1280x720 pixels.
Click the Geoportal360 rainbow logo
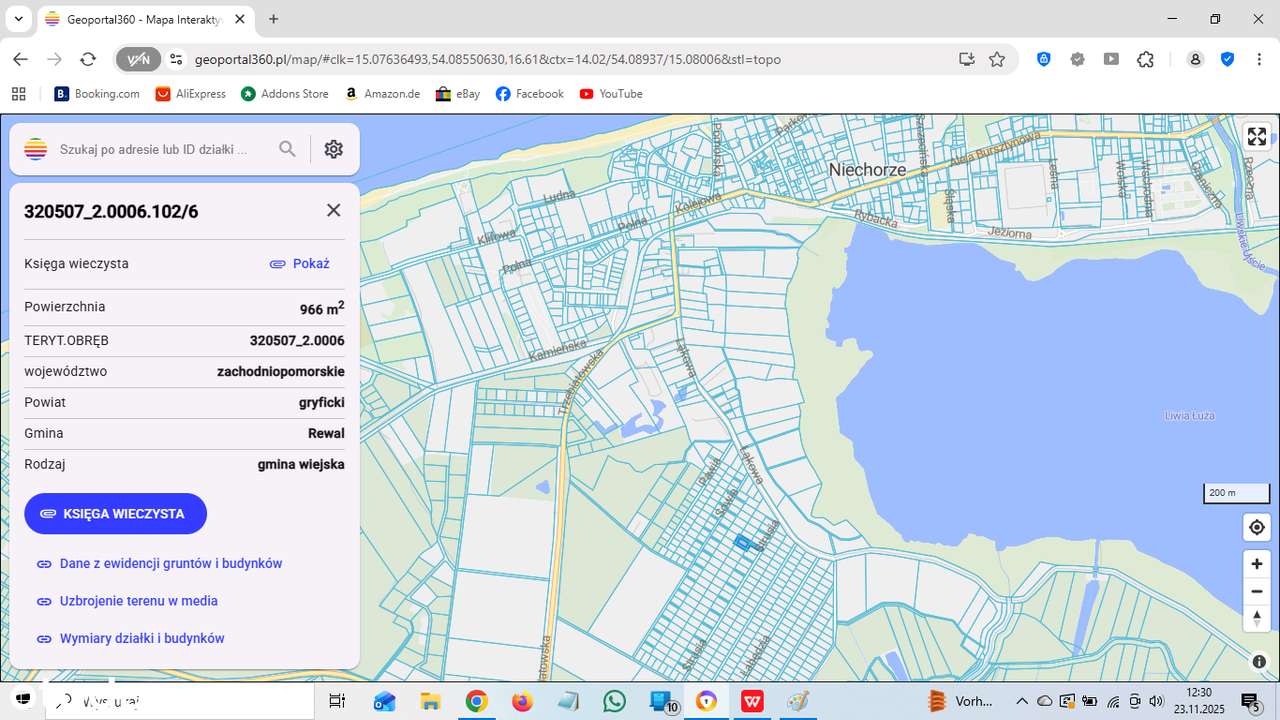pos(36,149)
